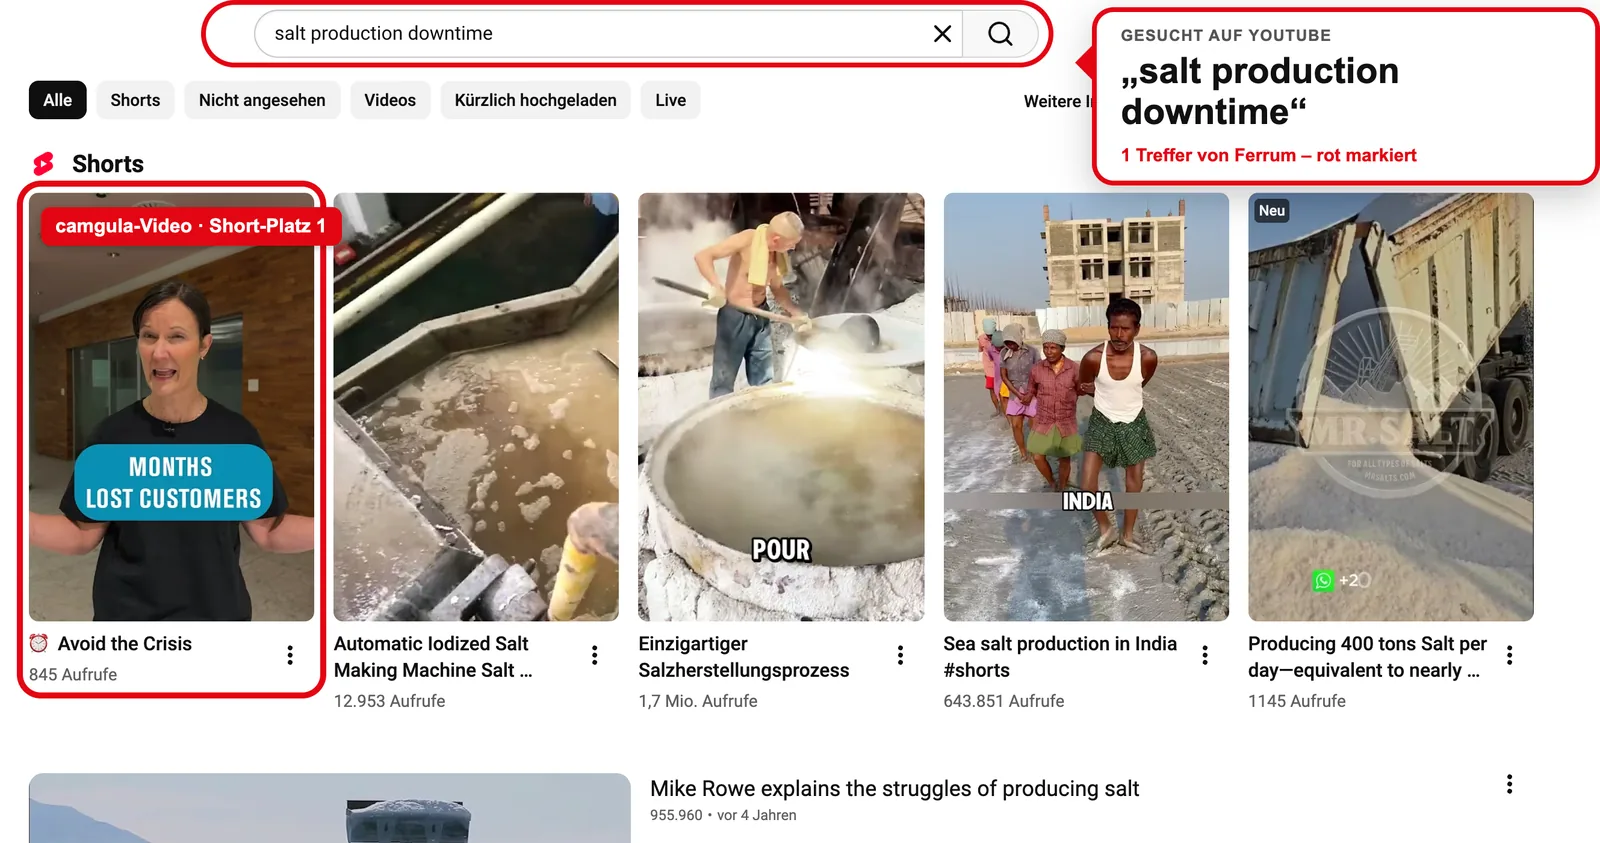This screenshot has width=1600, height=843.
Task: Click the 12.953 Aufrufe view count
Action: coord(390,702)
